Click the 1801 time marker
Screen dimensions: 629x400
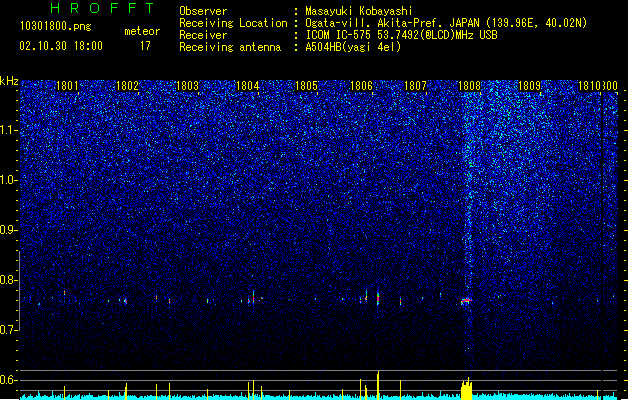(67, 86)
